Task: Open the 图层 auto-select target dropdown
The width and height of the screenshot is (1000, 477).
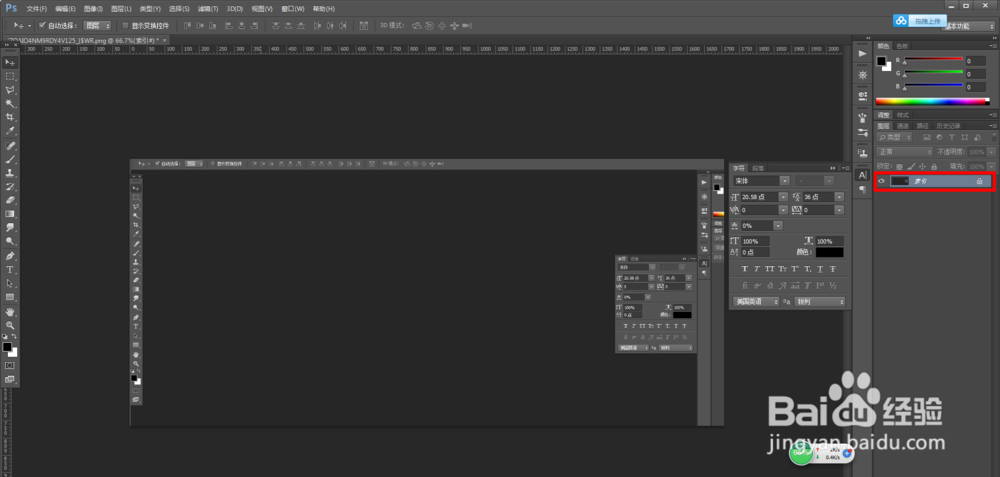Action: click(98, 26)
